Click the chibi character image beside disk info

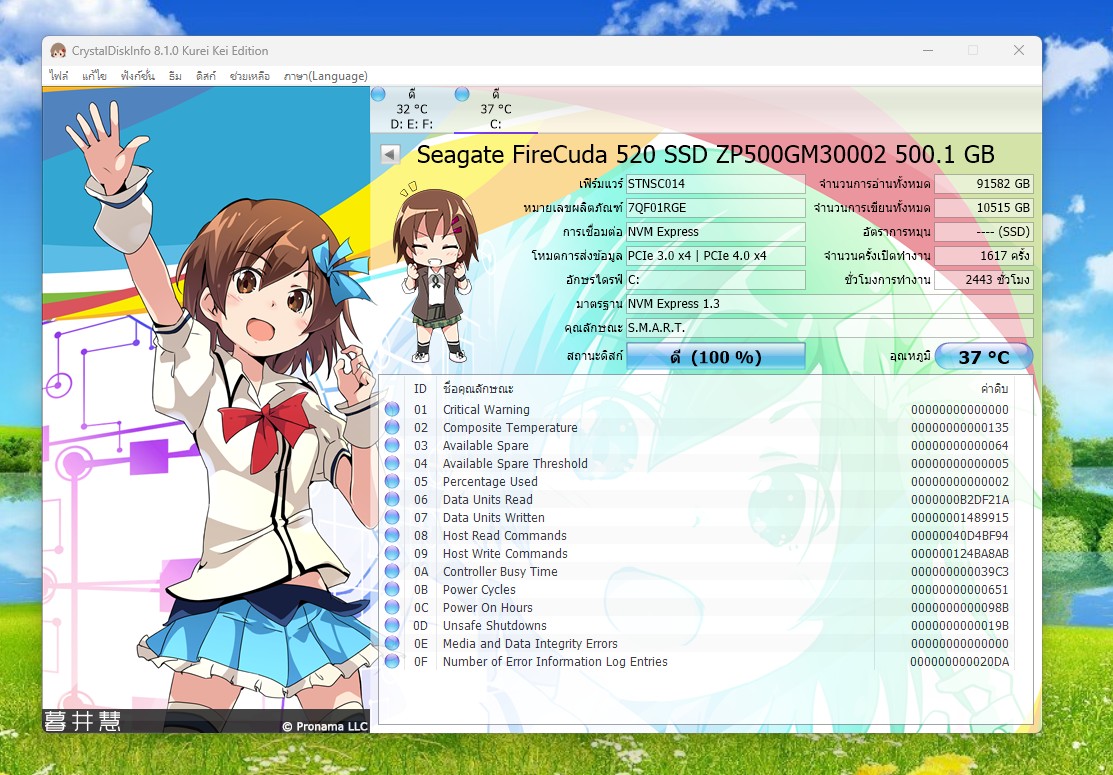click(435, 274)
